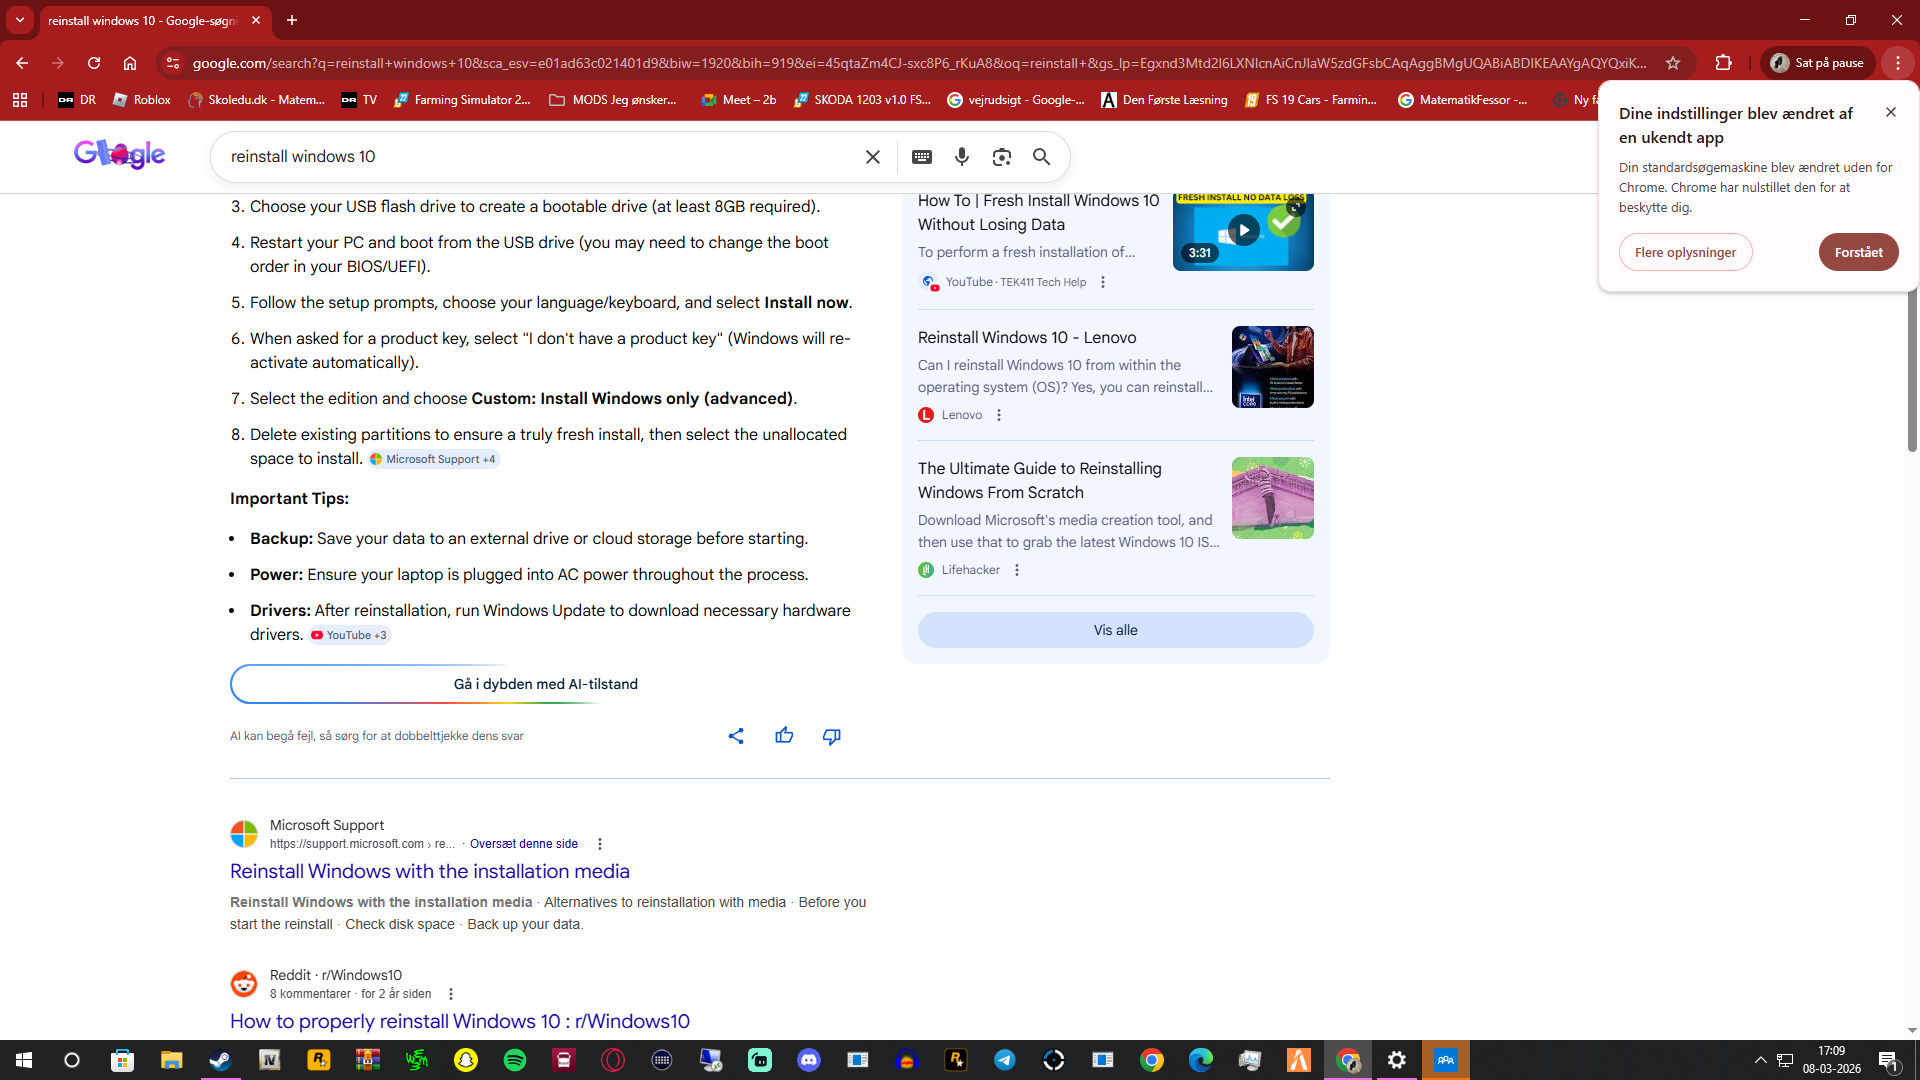Give thumbs up to AI overview
This screenshot has height=1080, width=1920.
[x=784, y=736]
